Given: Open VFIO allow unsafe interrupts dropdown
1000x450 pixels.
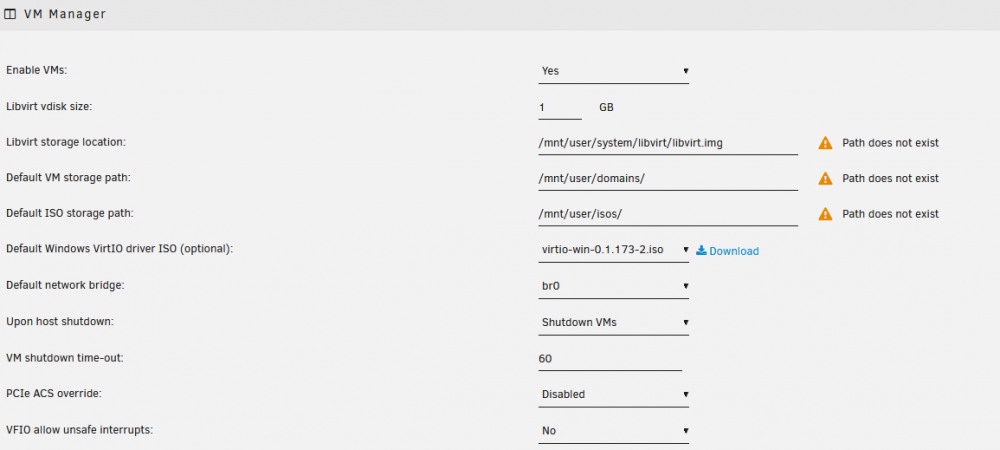Looking at the screenshot, I should tap(614, 431).
